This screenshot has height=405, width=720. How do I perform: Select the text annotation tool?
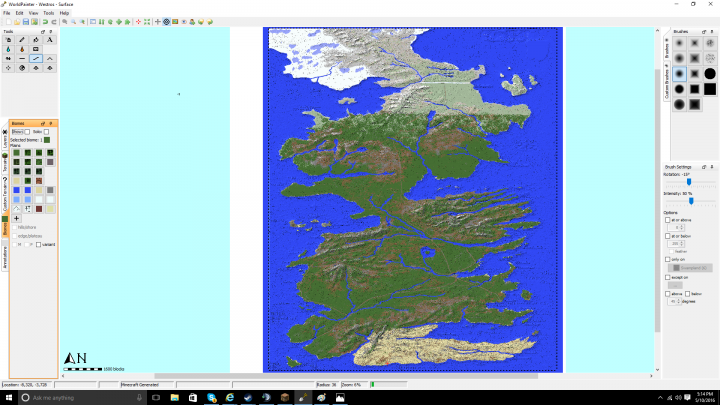coord(50,39)
